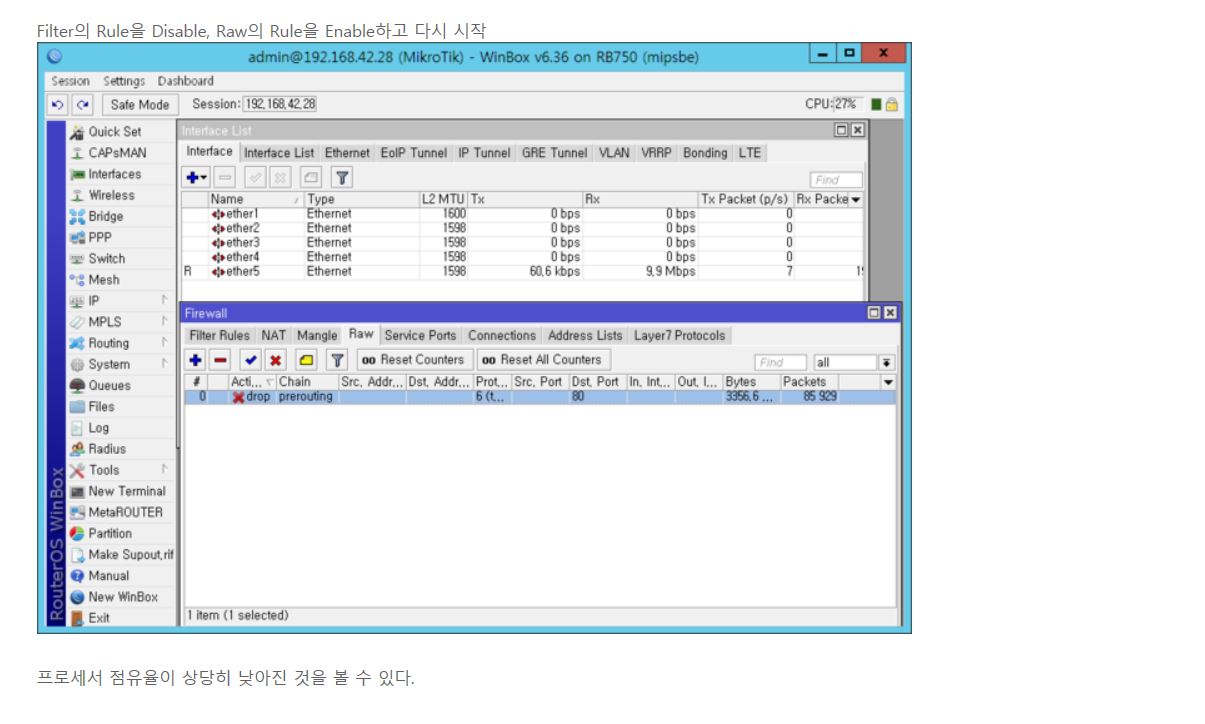This screenshot has width=1205, height=724.
Task: Add a new firewall rule (blue plus)
Action: point(196,360)
